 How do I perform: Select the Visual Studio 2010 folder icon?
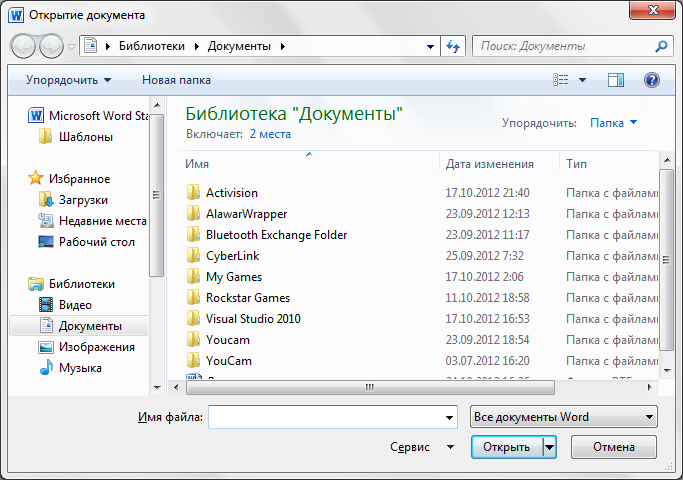tap(193, 318)
